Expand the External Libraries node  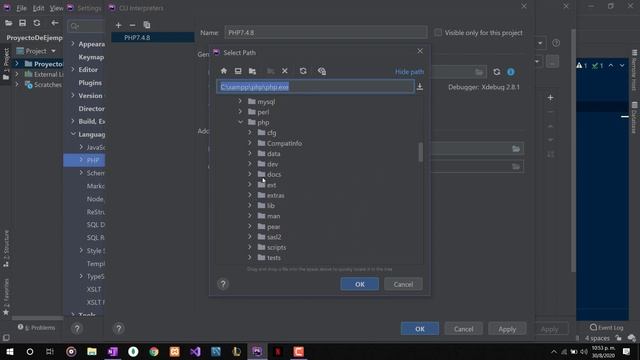[x=17, y=74]
